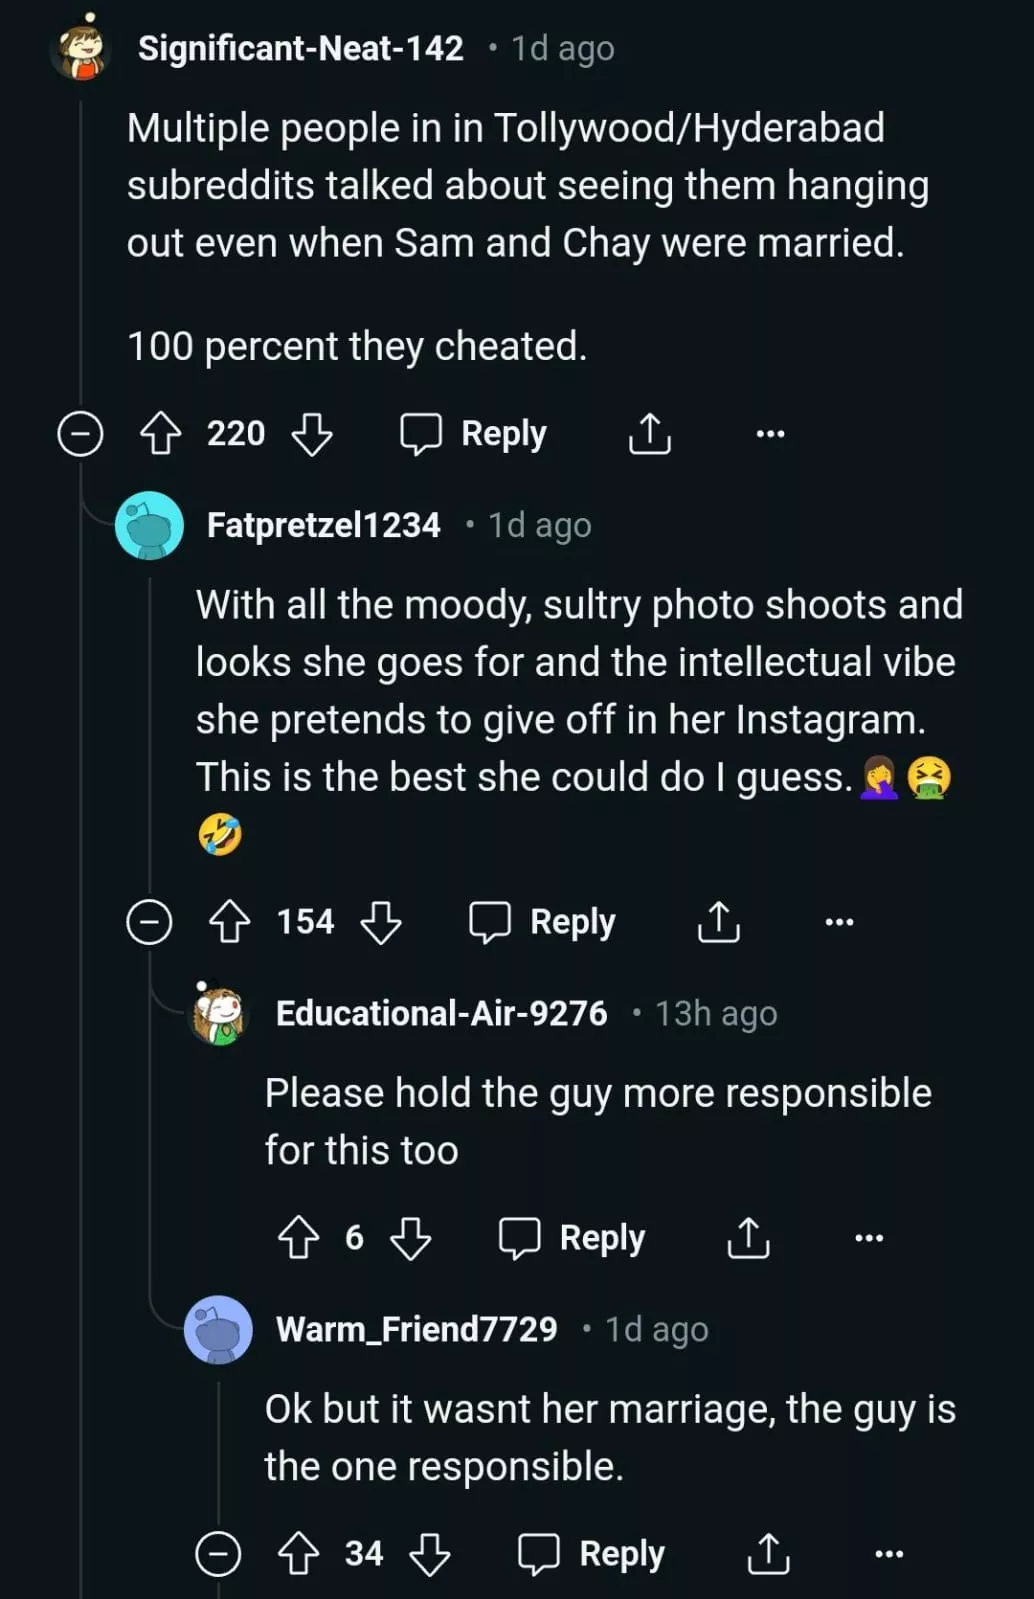Image resolution: width=1034 pixels, height=1599 pixels.
Task: Downvote the comment with 220 votes
Action: click(x=311, y=434)
